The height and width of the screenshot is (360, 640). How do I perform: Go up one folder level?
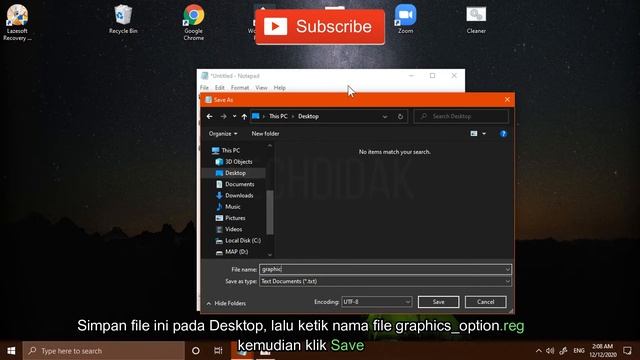click(x=244, y=117)
